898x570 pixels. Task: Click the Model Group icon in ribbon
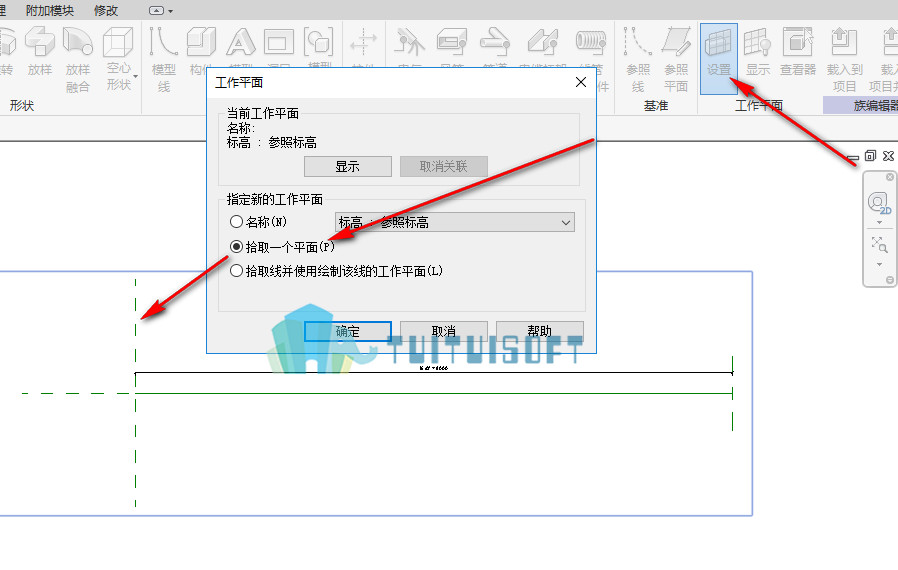318,41
